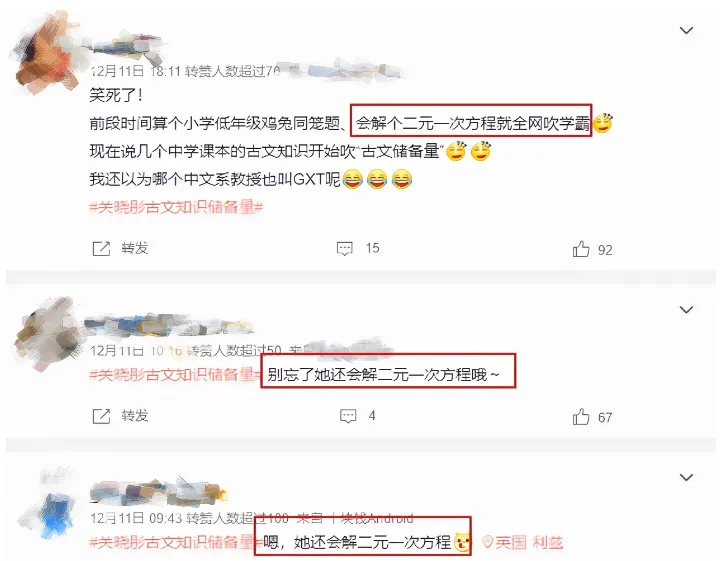This screenshot has height=561, width=727.
Task: Click the 英国 利兹 location link
Action: (x=529, y=542)
